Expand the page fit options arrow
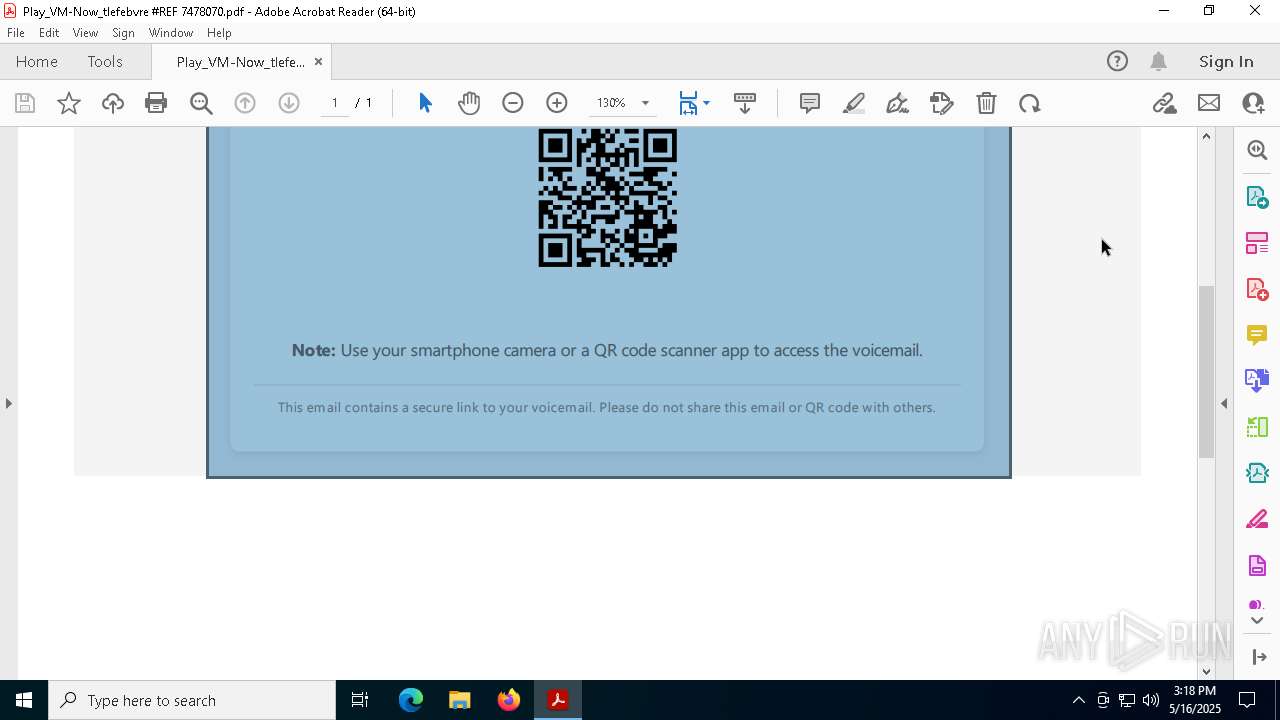Viewport: 1280px width, 720px height. click(706, 103)
